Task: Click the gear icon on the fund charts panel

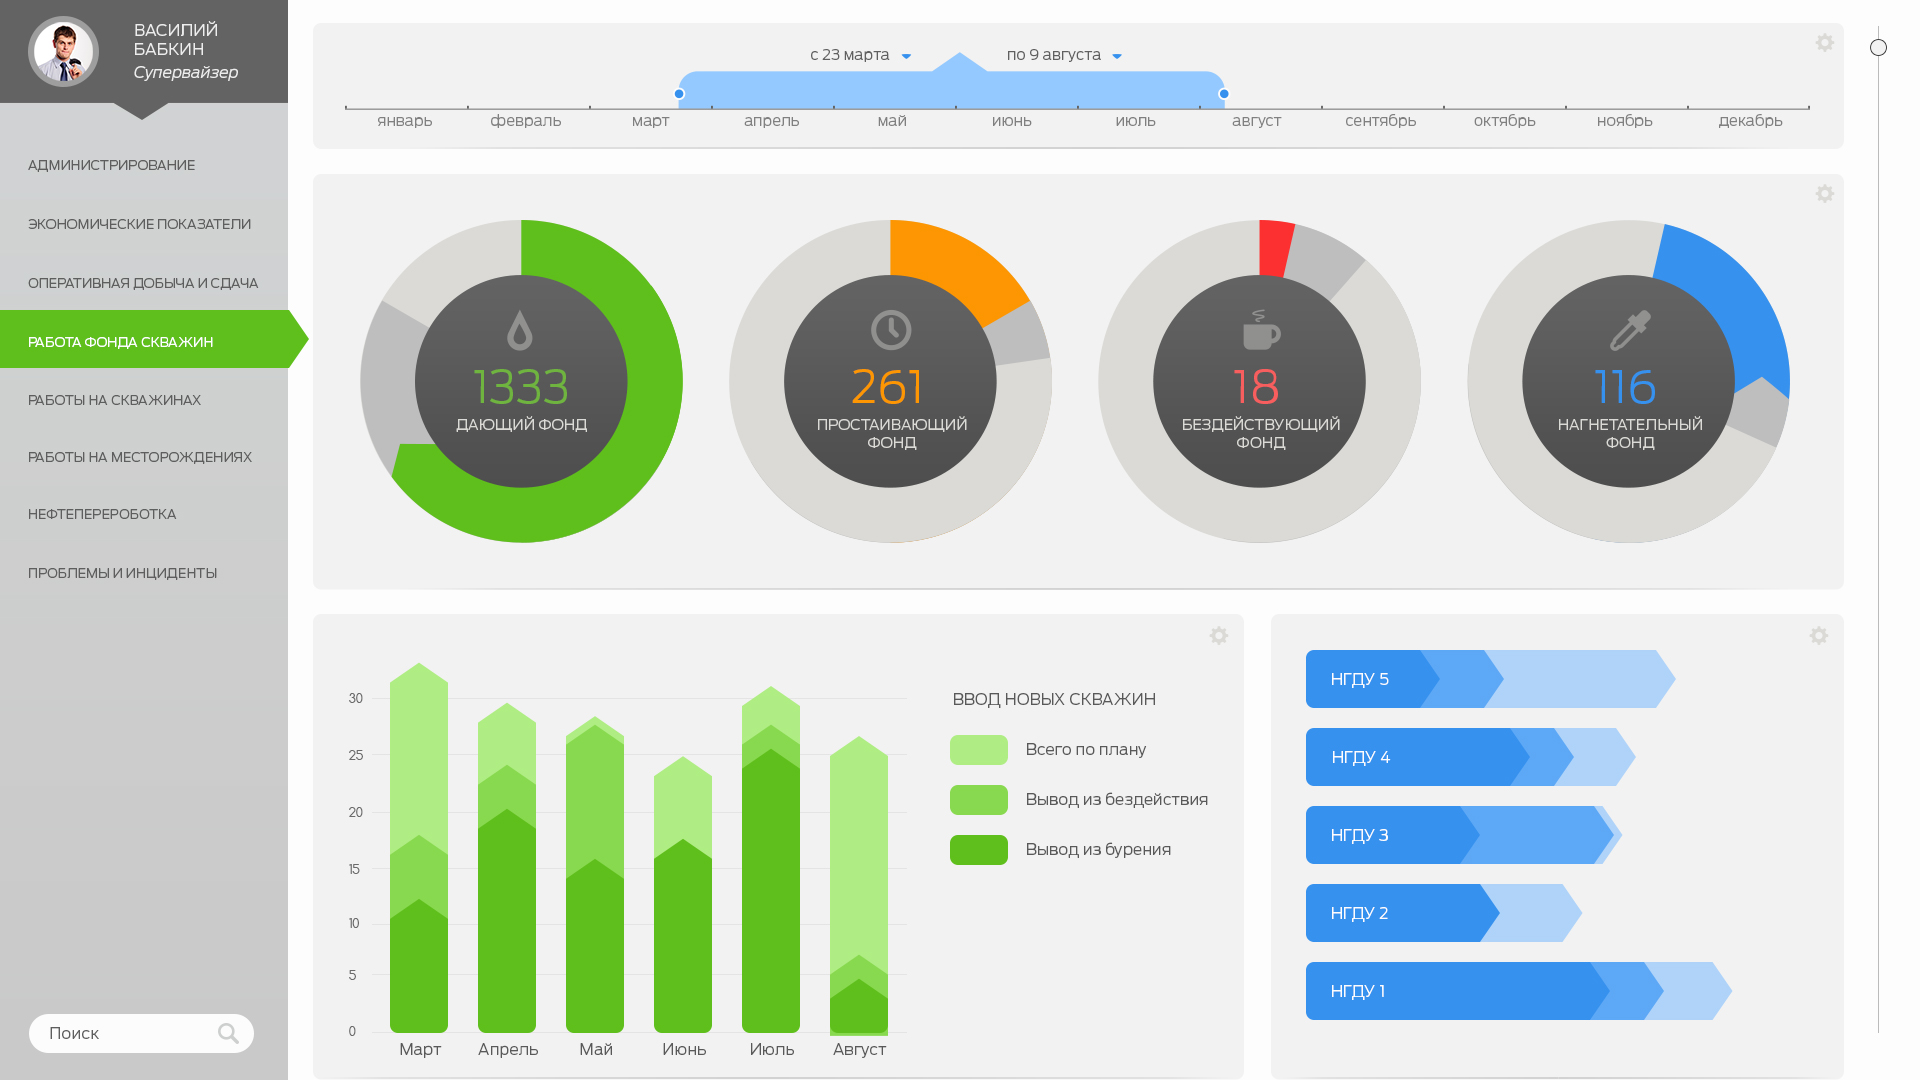Action: [1824, 193]
